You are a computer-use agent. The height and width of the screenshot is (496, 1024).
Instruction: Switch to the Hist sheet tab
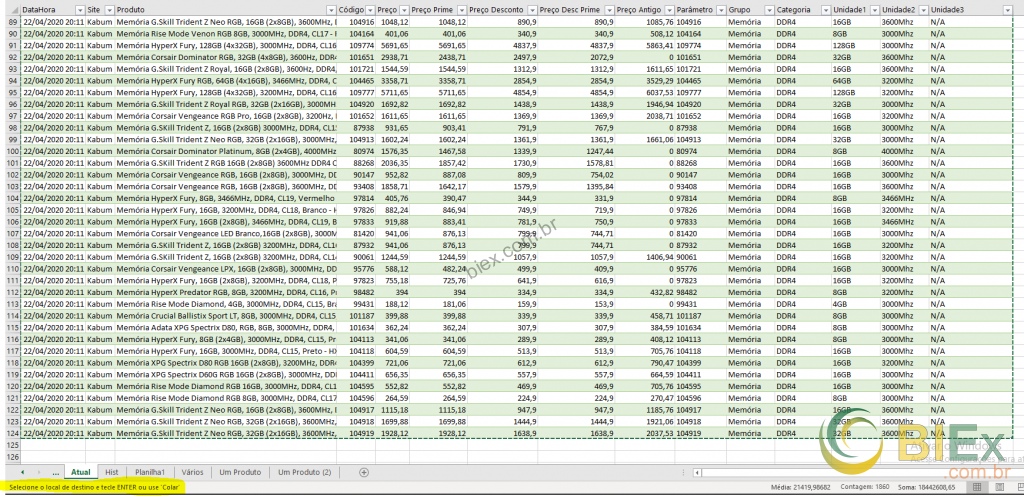(x=112, y=472)
